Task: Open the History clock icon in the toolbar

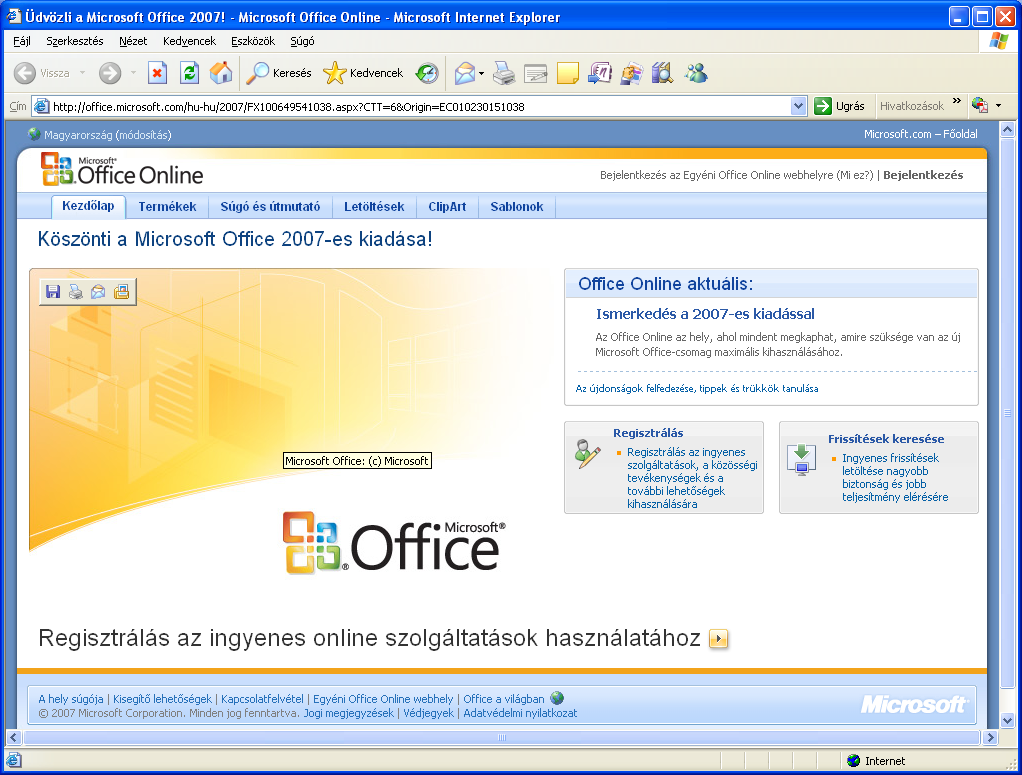Action: pyautogui.click(x=427, y=73)
